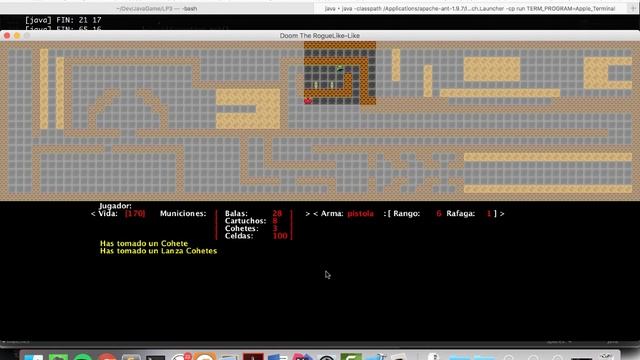640x360 pixels.
Task: Click the 'Celdas:' ammo label
Action: pyautogui.click(x=239, y=236)
